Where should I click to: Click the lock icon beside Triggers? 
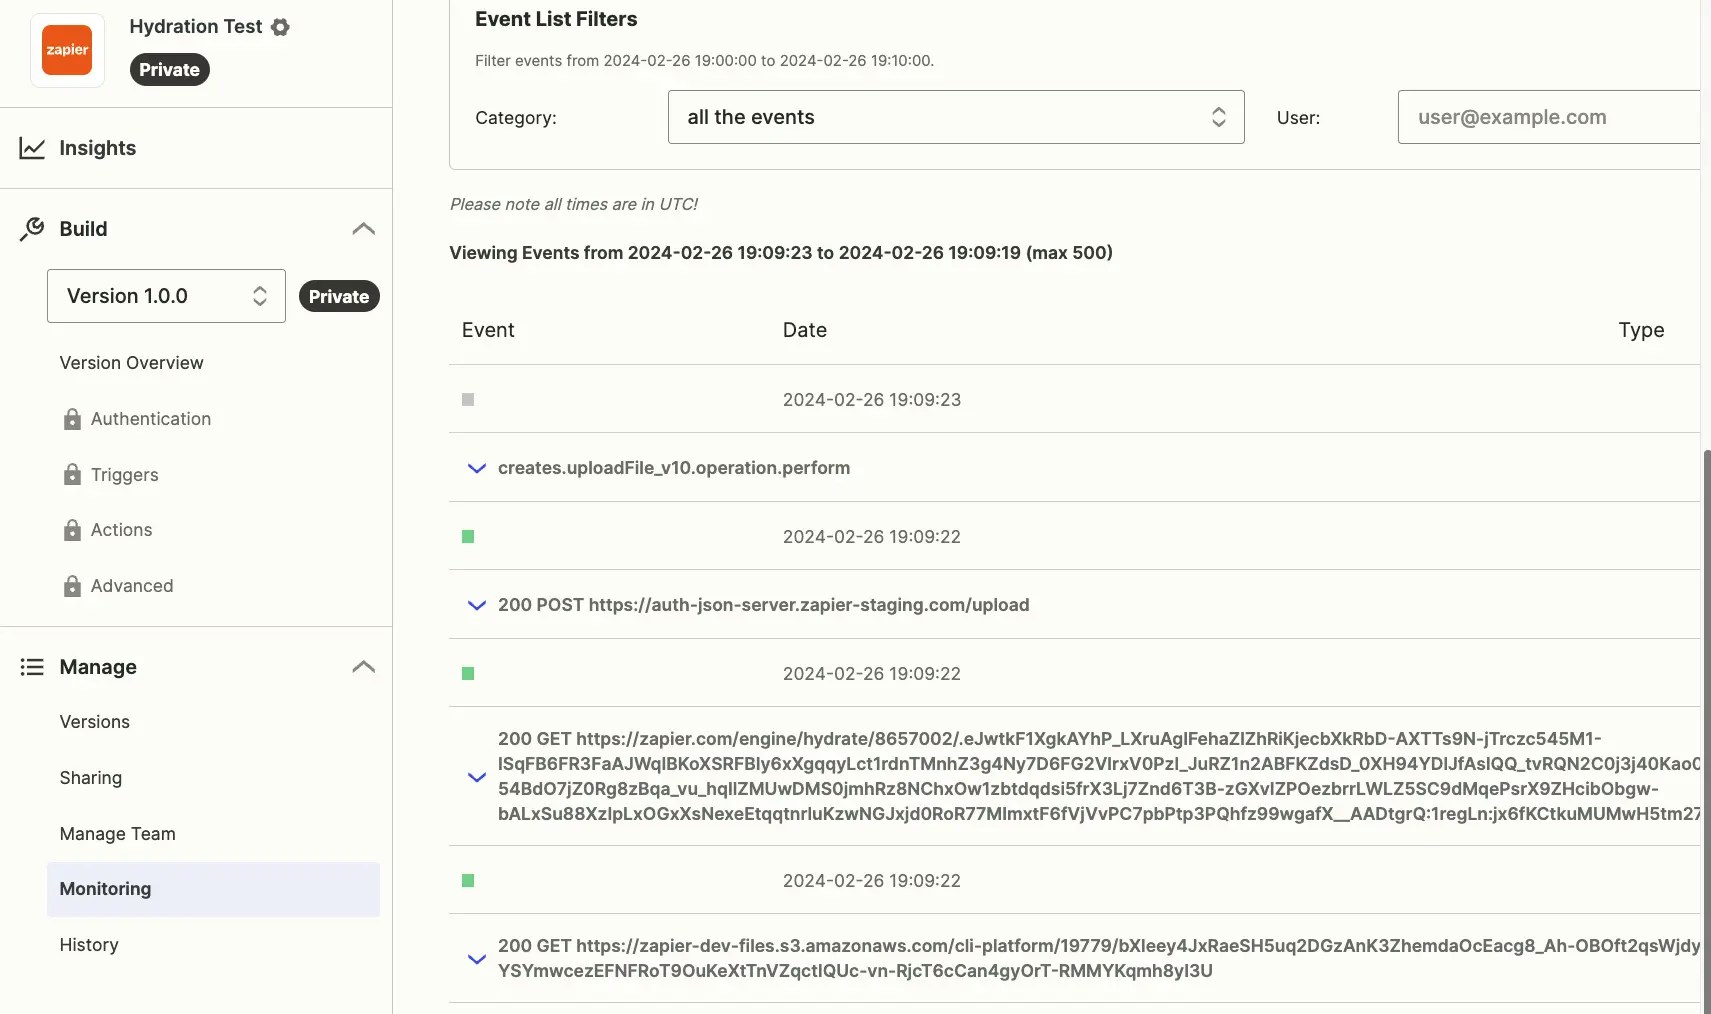tap(72, 475)
